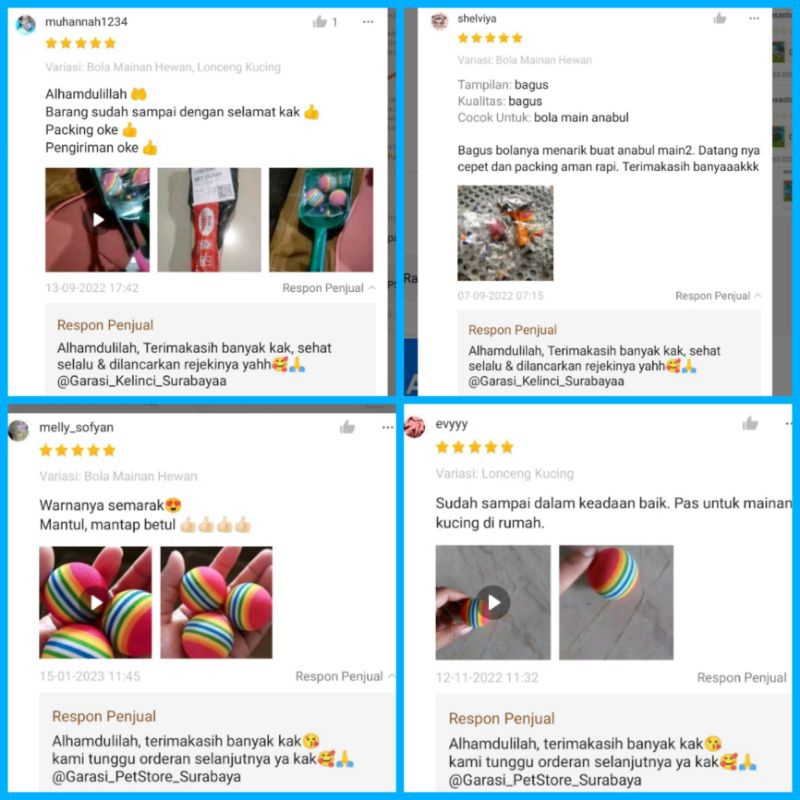Open username evyyy
800x800 pixels.
click(452, 424)
